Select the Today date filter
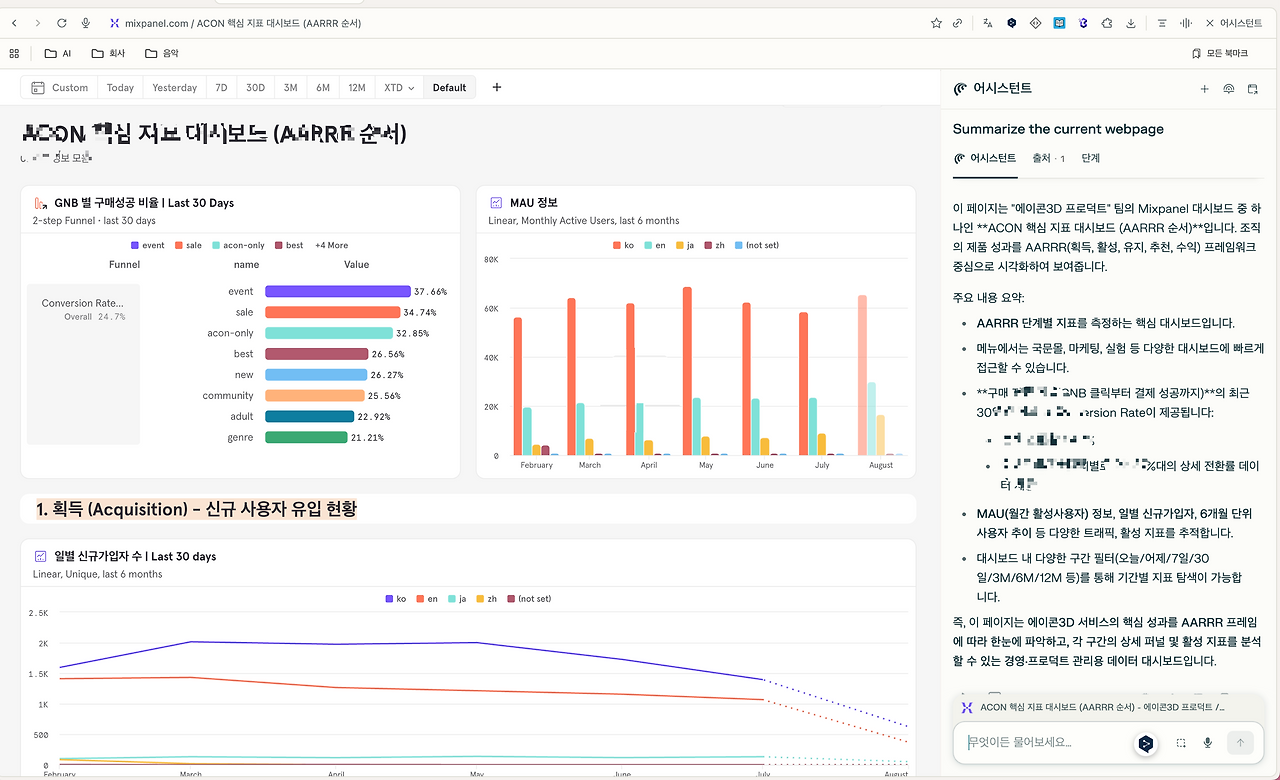The height and width of the screenshot is (780, 1280). click(x=120, y=88)
